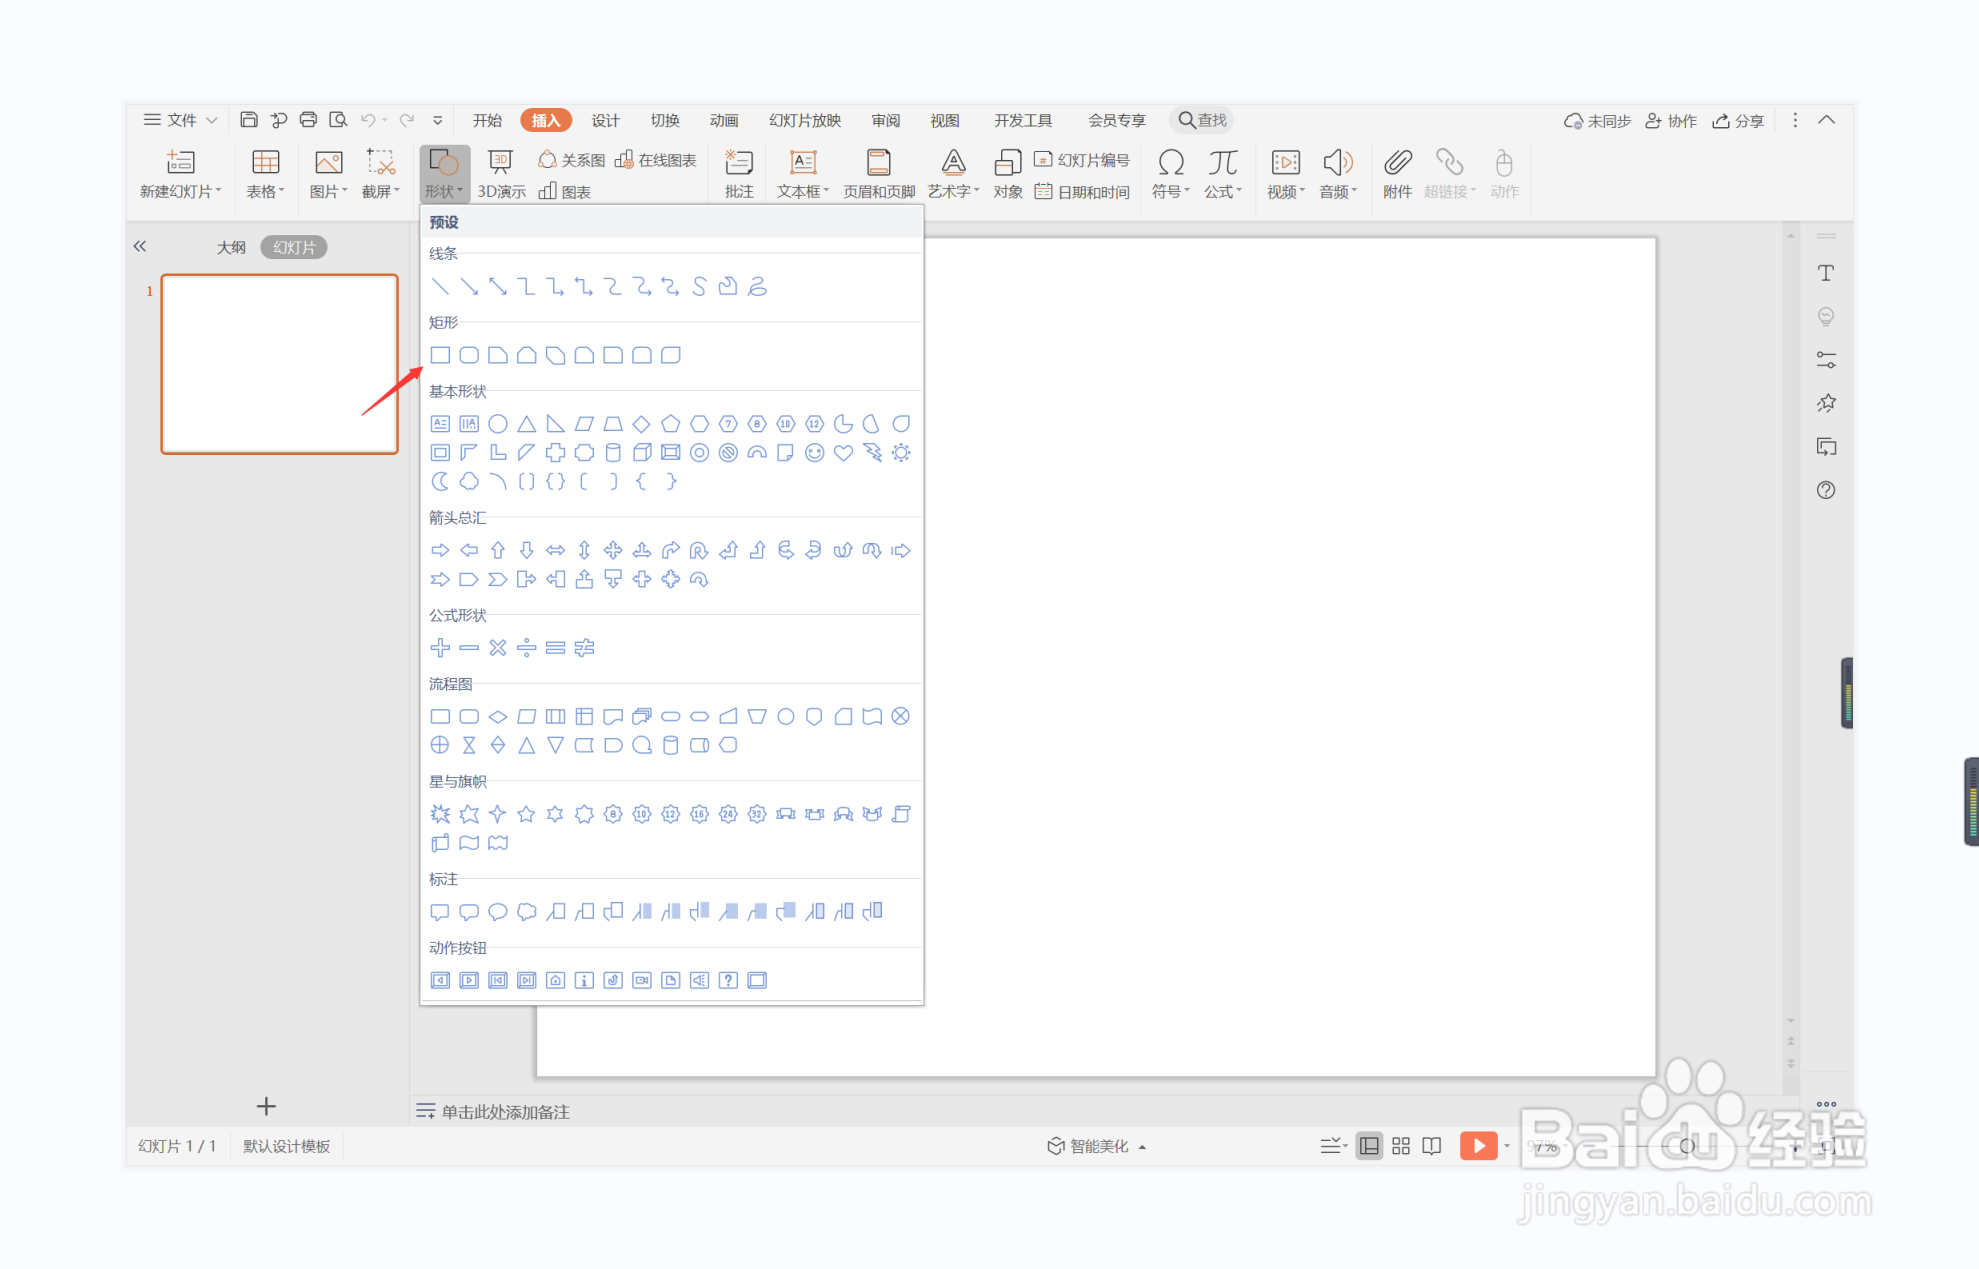
Task: Select slide 1 thumbnail
Action: click(x=280, y=364)
